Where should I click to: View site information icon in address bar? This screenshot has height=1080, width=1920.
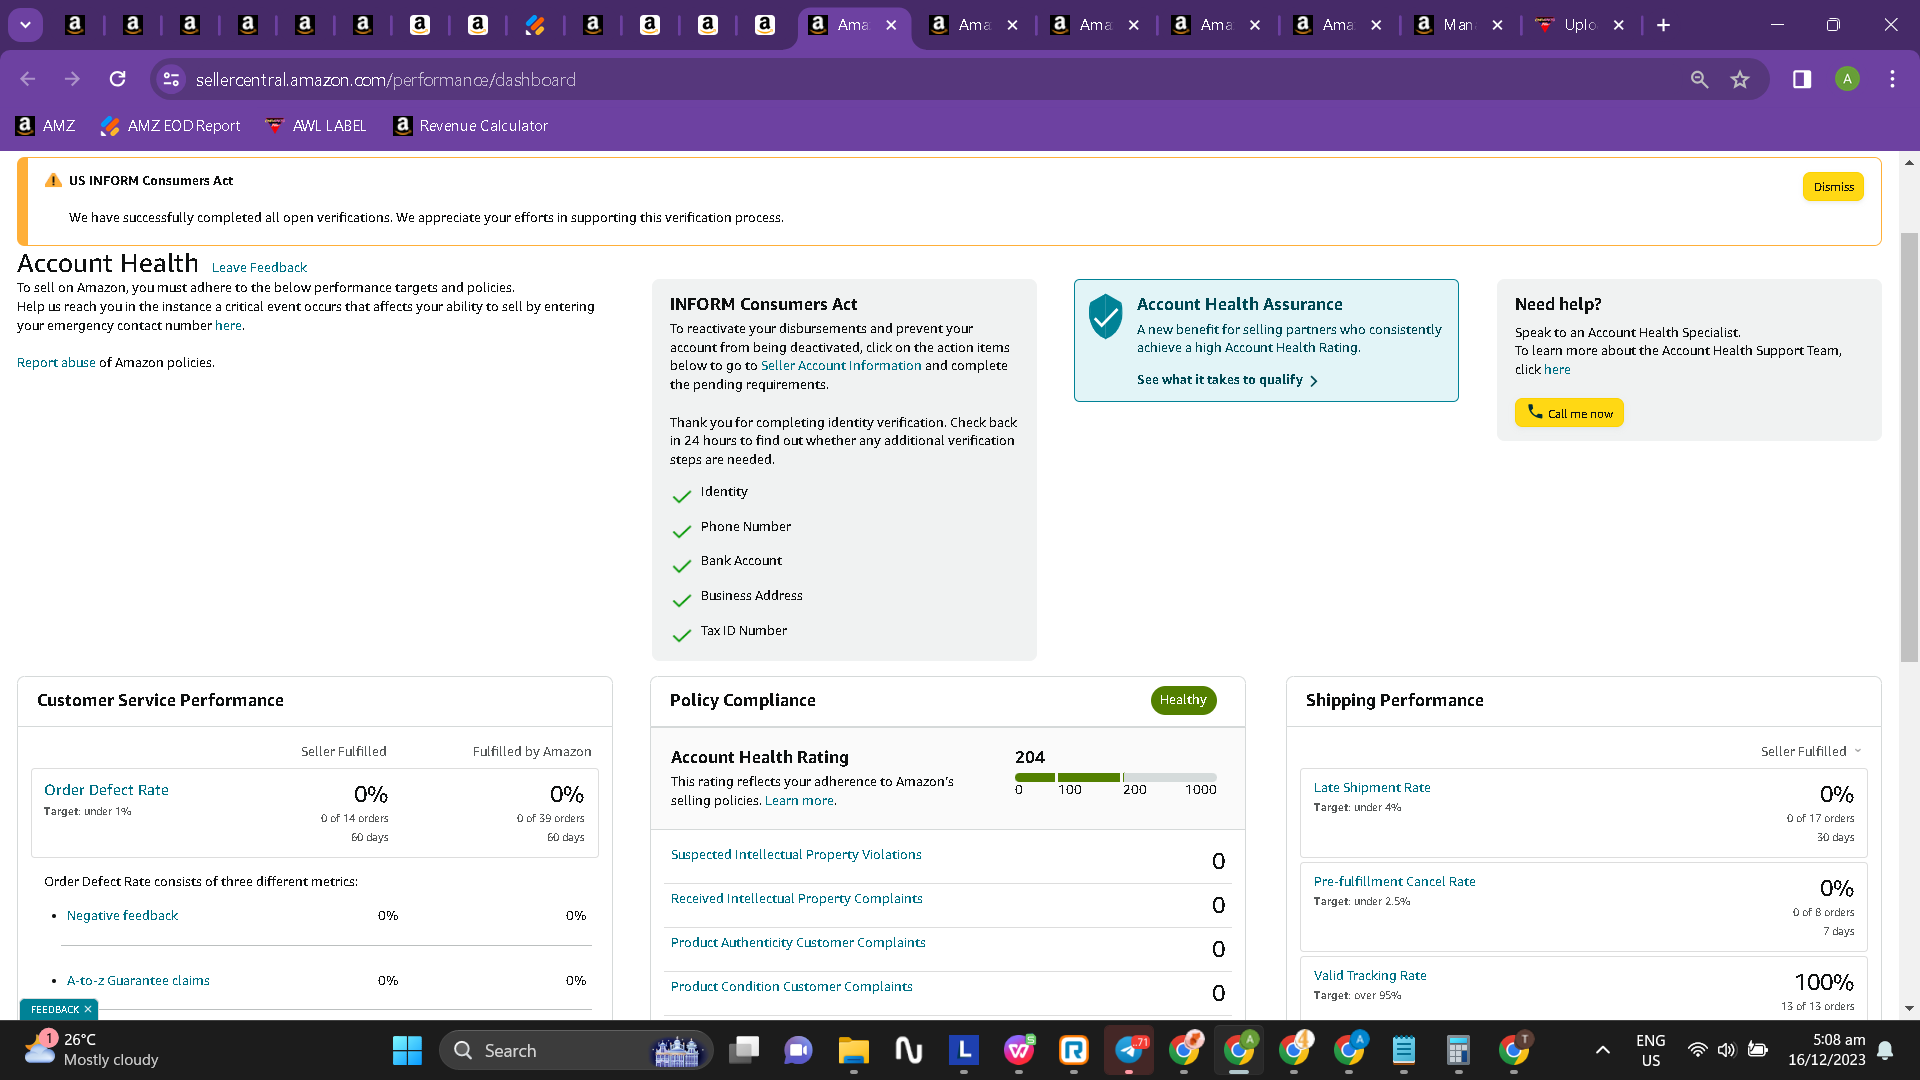click(x=171, y=79)
